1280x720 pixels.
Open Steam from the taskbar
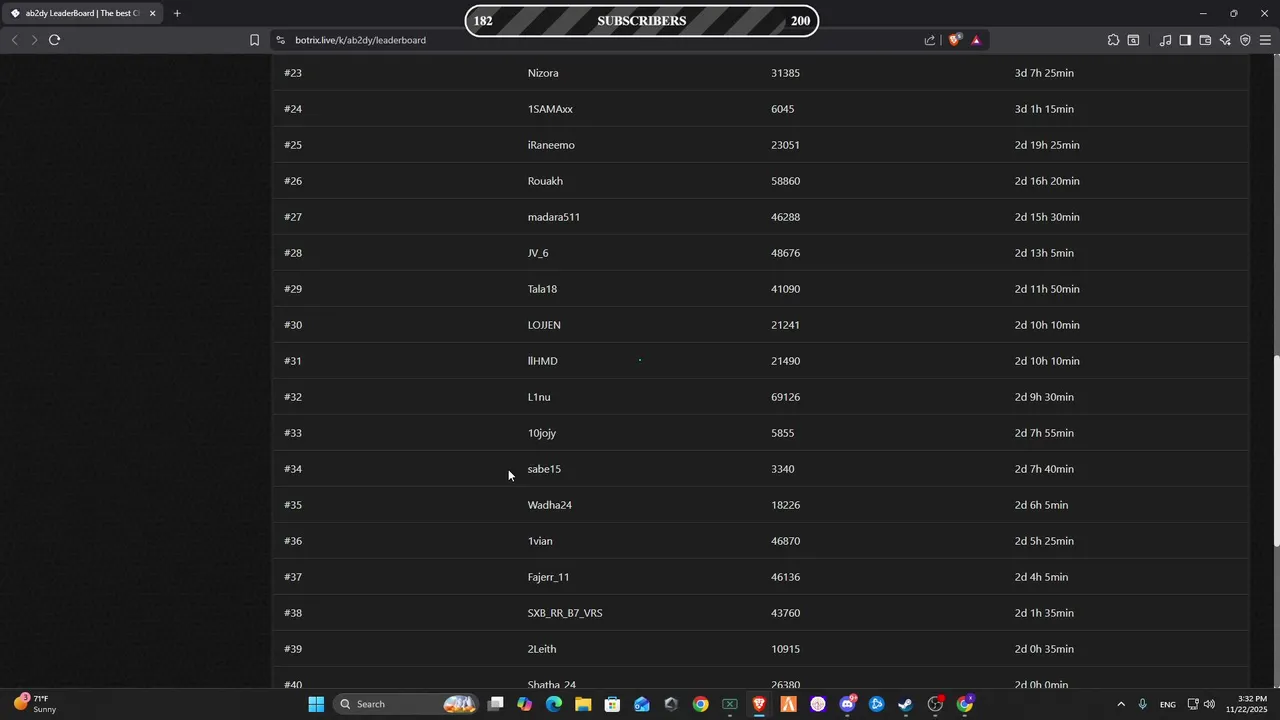[x=906, y=704]
